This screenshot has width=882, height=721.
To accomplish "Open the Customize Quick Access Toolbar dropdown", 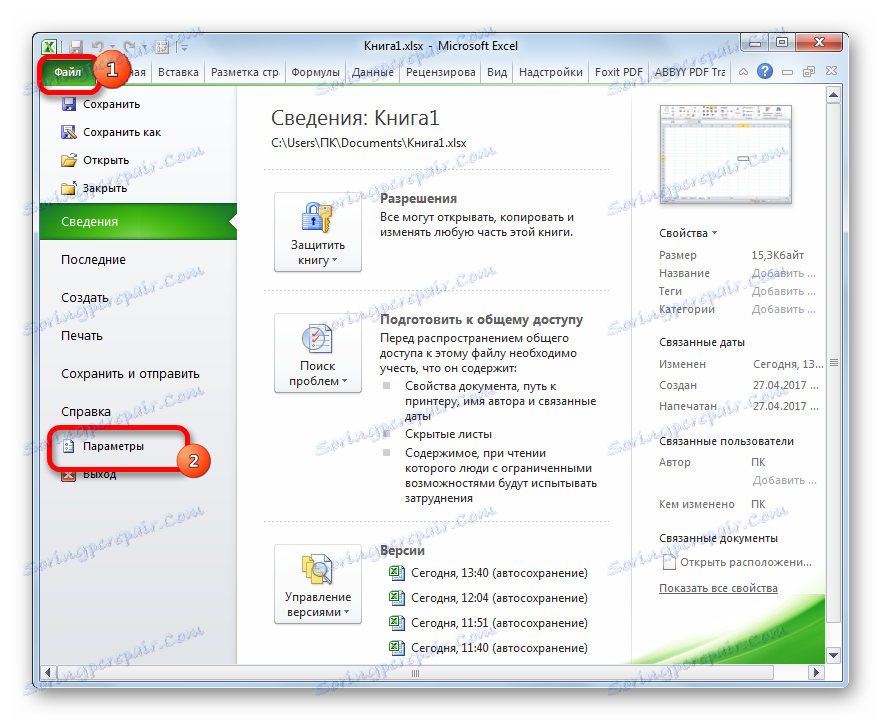I will tap(184, 48).
